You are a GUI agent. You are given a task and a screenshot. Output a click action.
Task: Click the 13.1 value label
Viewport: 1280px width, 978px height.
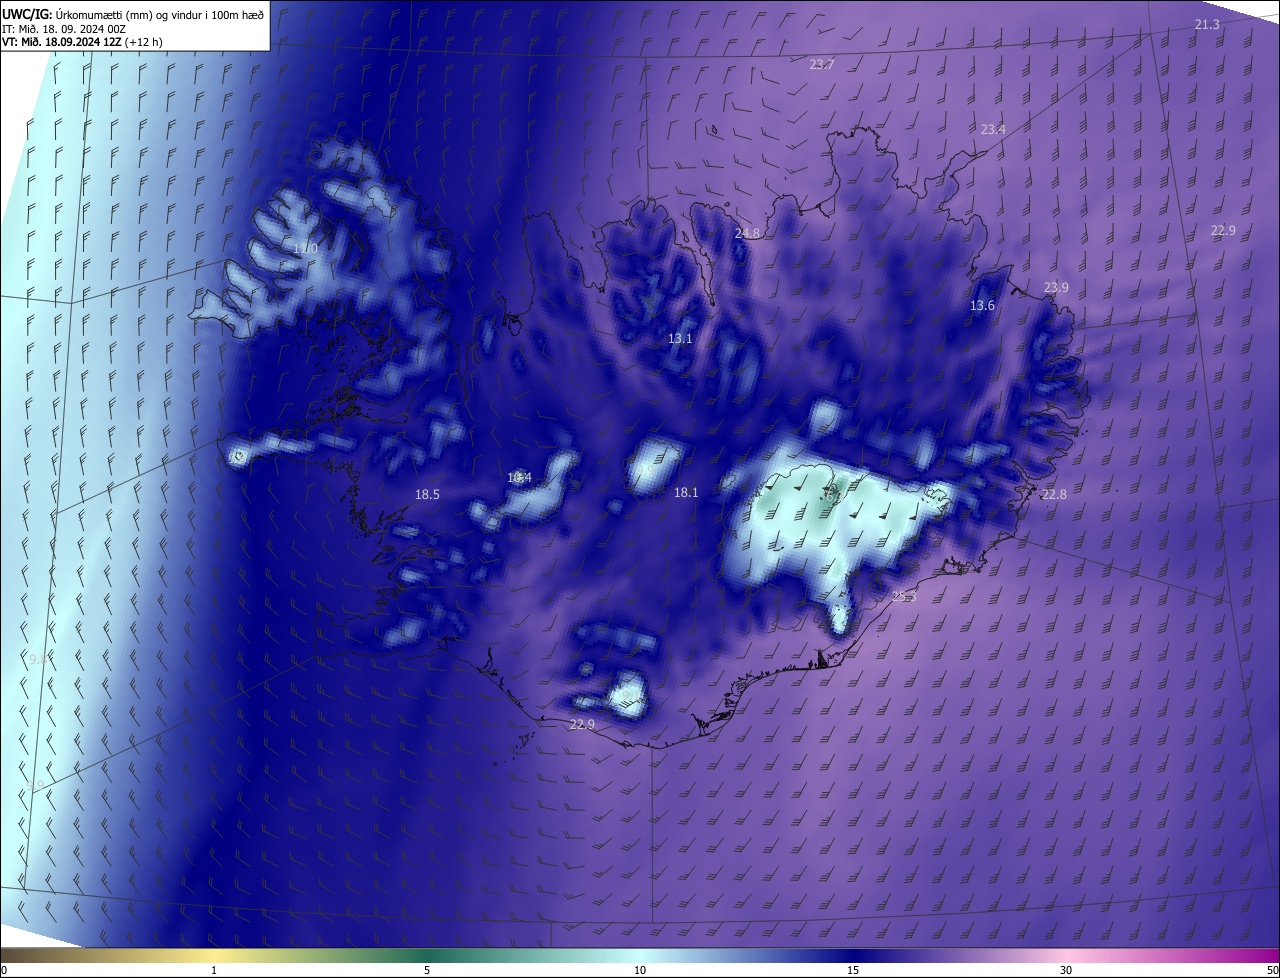680,339
